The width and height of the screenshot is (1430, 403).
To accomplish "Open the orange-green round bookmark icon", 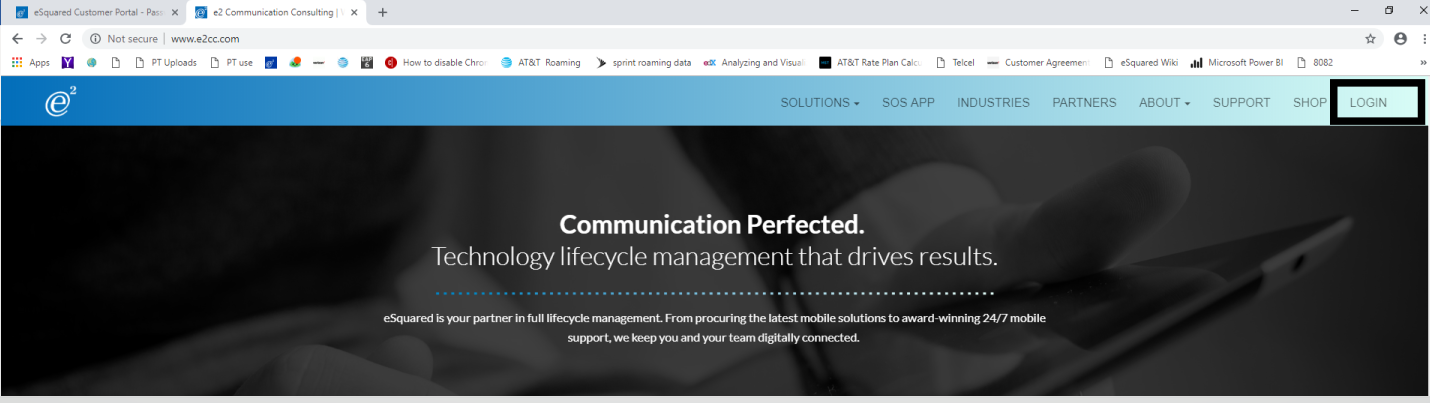I will coord(295,62).
